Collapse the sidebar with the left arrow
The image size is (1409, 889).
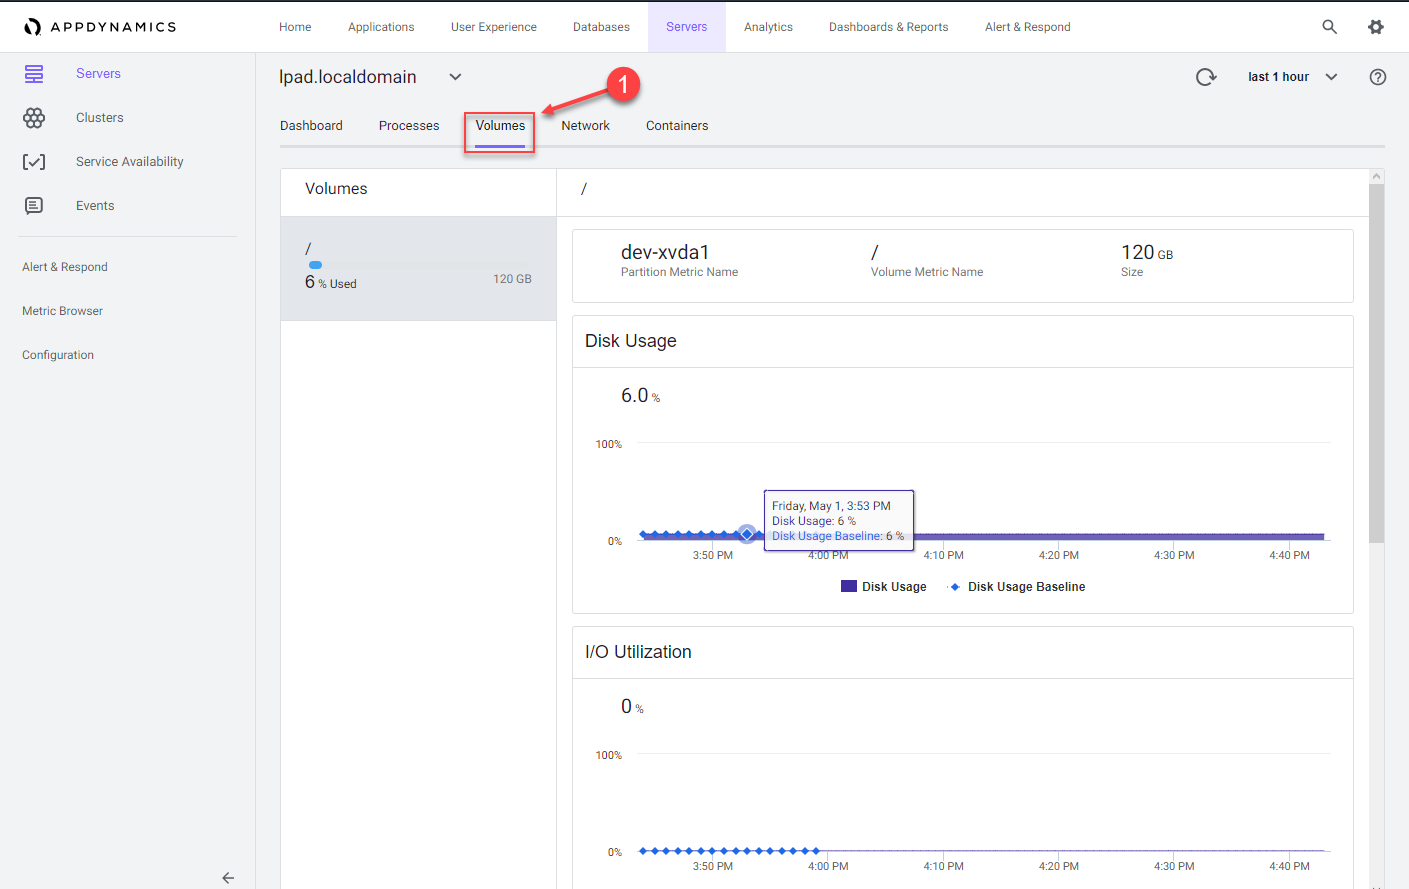click(x=228, y=878)
